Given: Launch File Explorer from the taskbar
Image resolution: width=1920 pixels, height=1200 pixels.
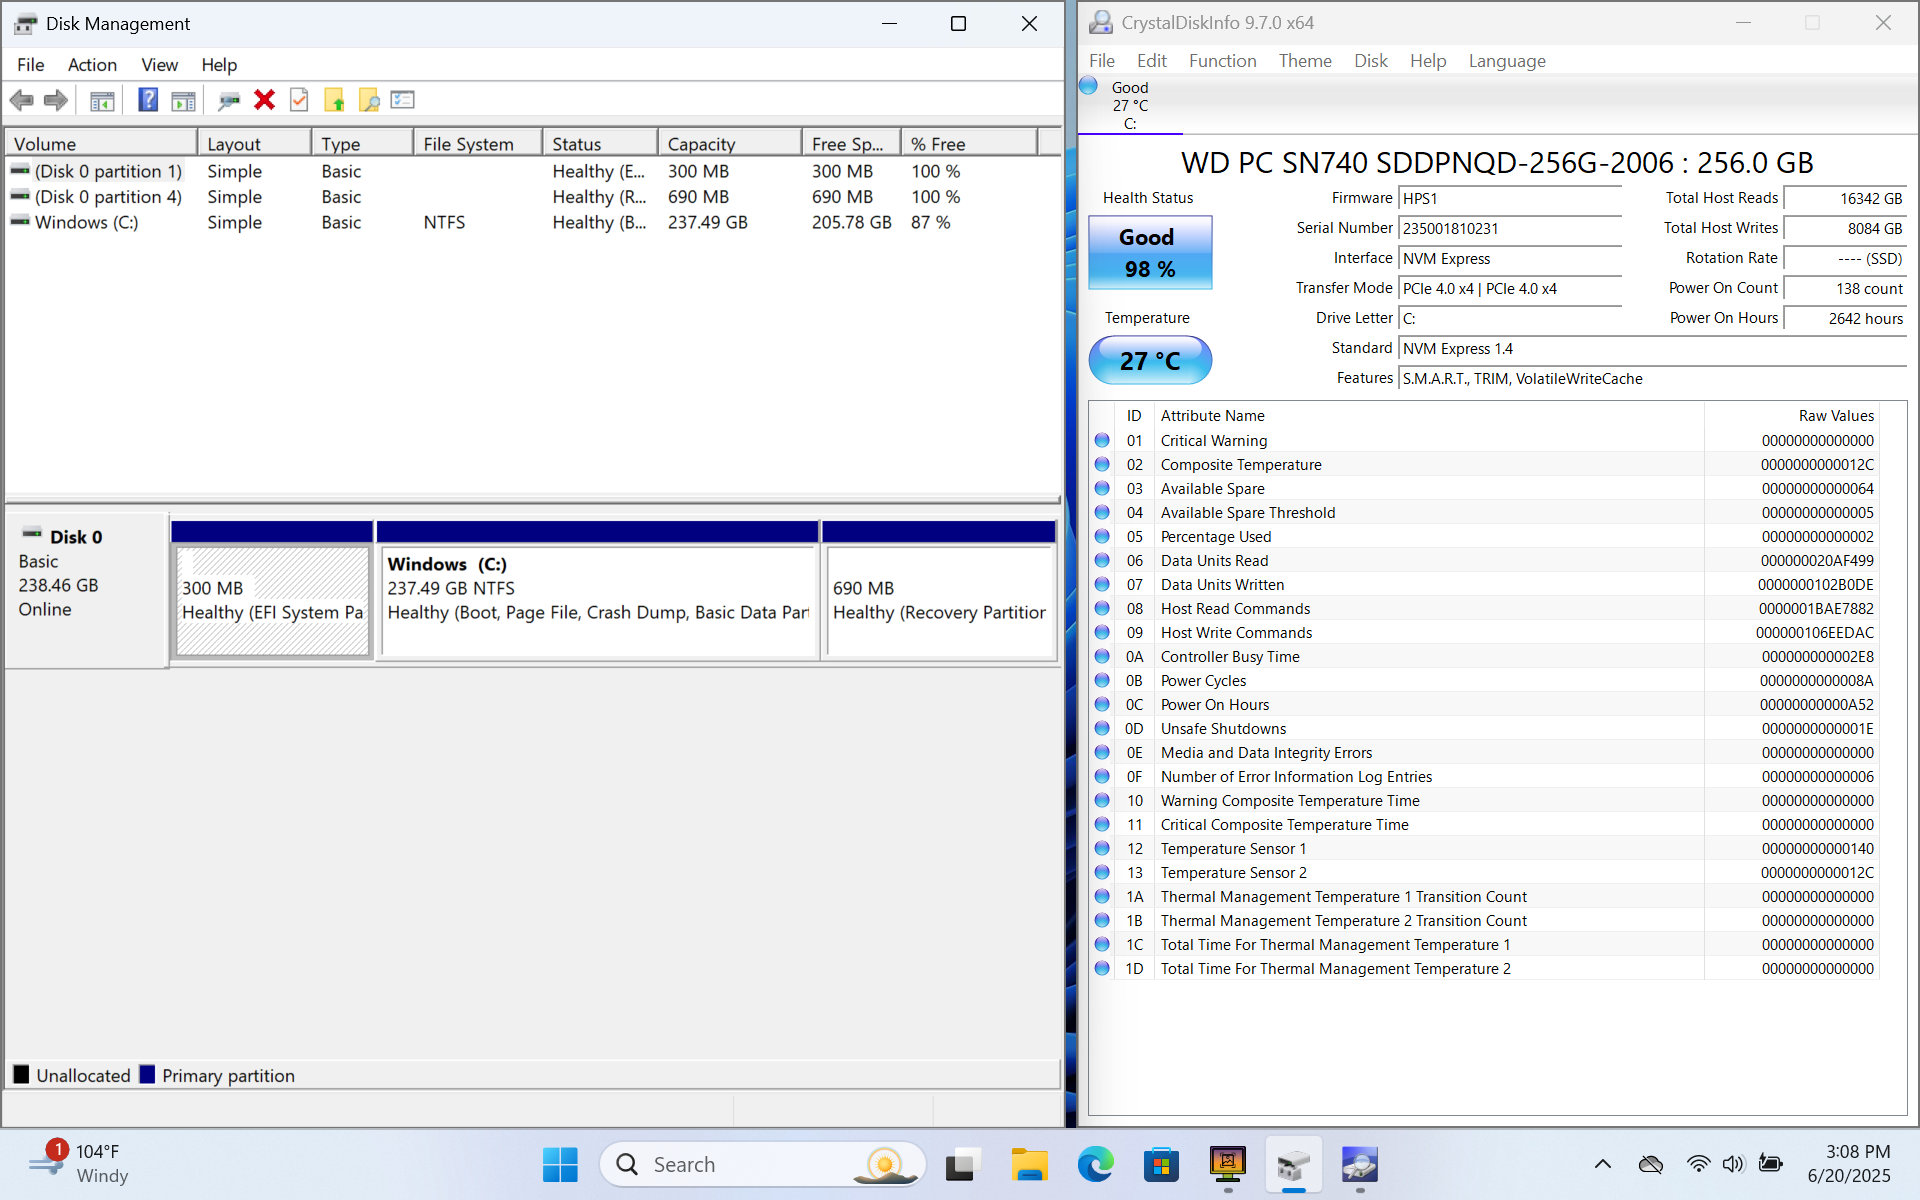Looking at the screenshot, I should coord(1028,1164).
